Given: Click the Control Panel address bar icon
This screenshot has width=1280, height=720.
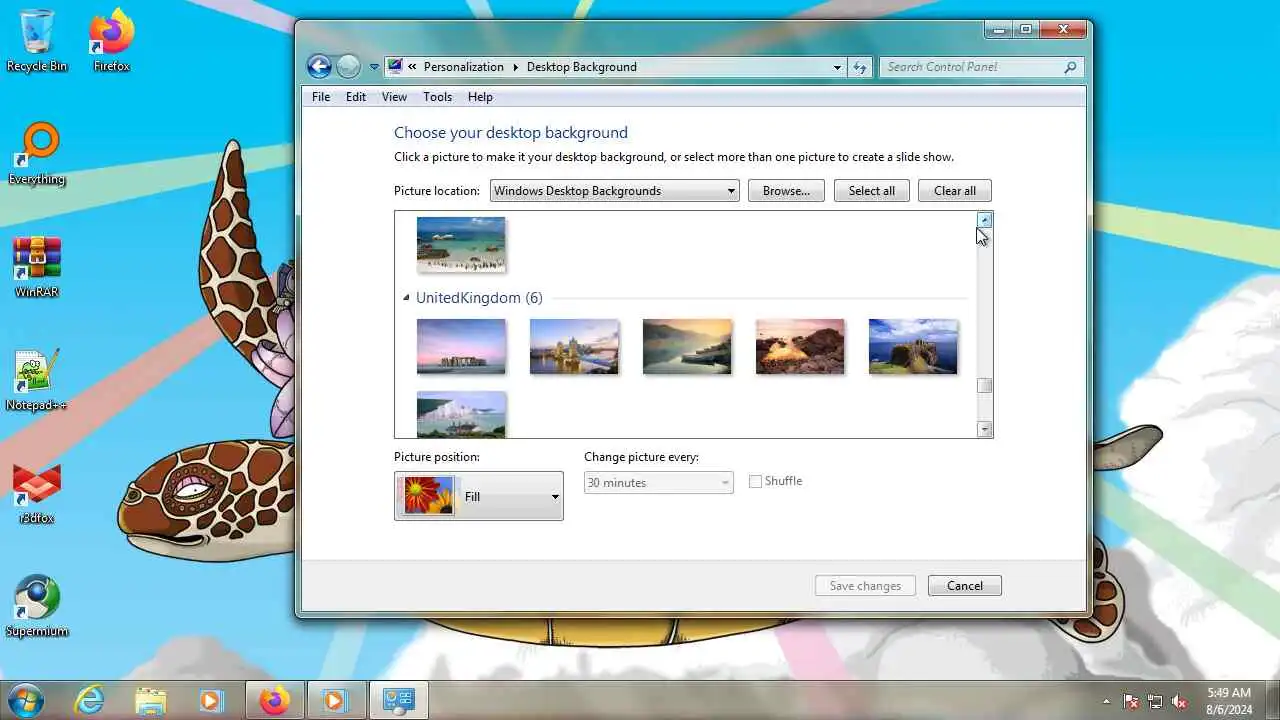Looking at the screenshot, I should [395, 67].
